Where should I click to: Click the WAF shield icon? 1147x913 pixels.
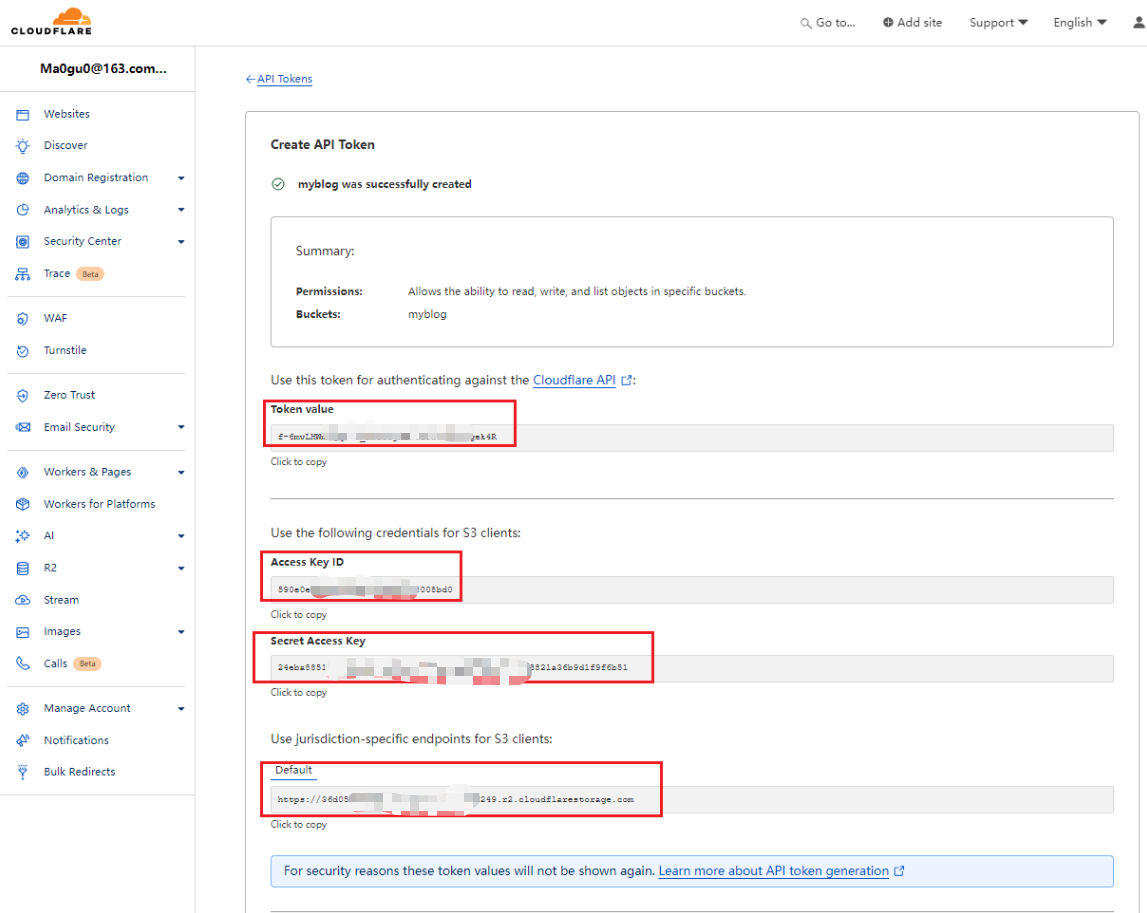pos(23,318)
